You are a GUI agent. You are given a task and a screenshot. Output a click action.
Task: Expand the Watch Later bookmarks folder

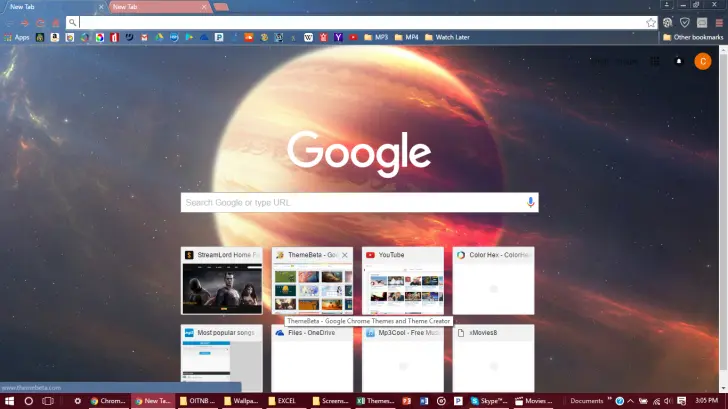coord(448,37)
